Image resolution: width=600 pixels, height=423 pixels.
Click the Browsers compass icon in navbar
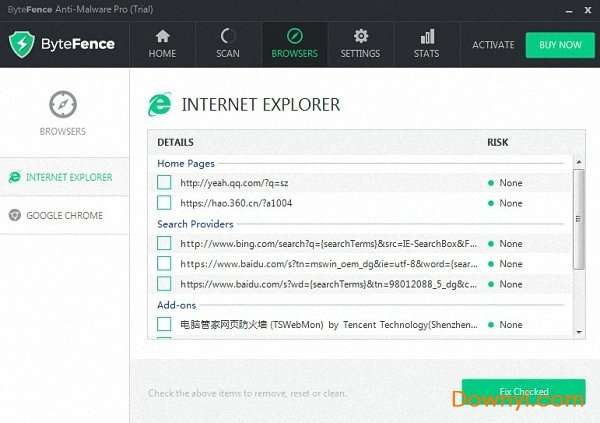[295, 36]
